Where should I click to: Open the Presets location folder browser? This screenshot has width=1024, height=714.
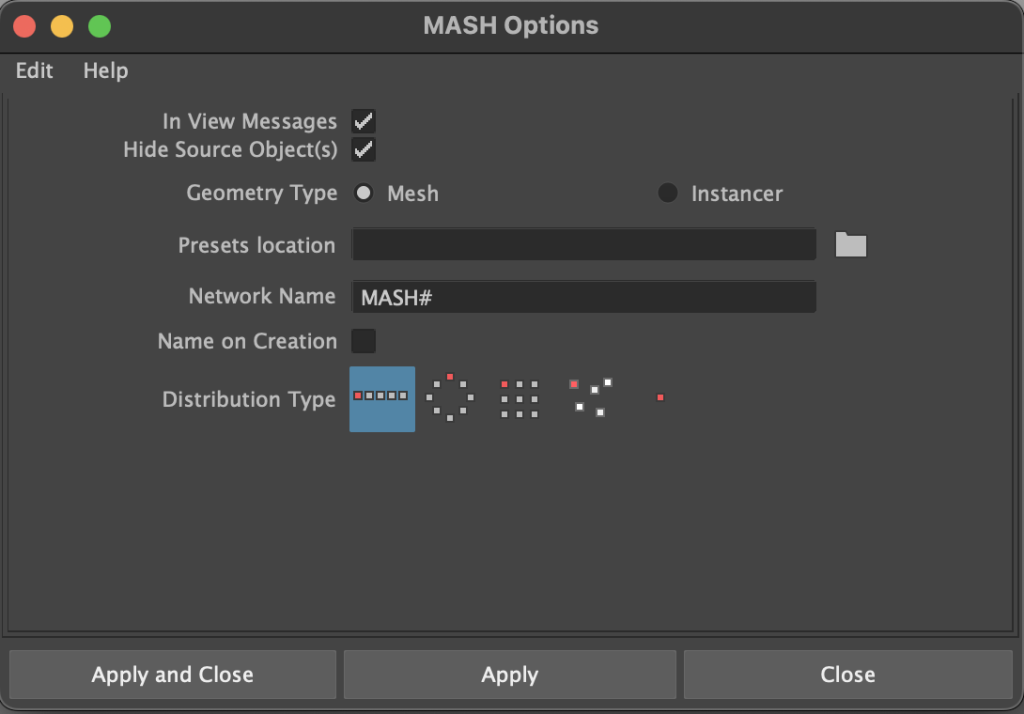tap(851, 244)
